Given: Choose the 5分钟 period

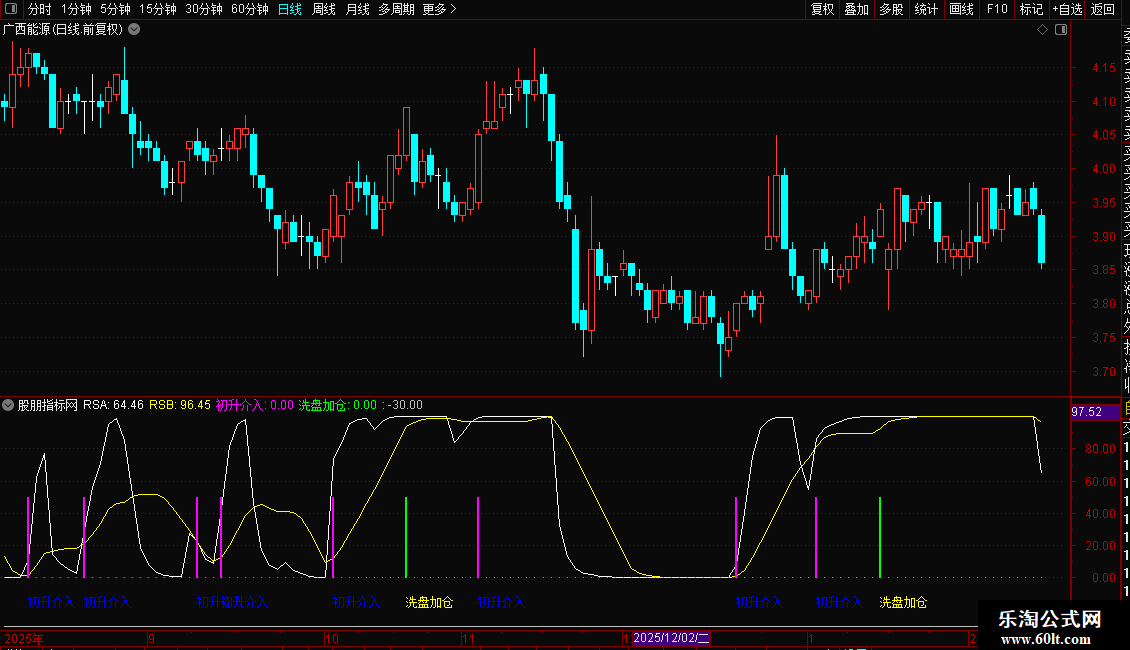Looking at the screenshot, I should tap(115, 10).
